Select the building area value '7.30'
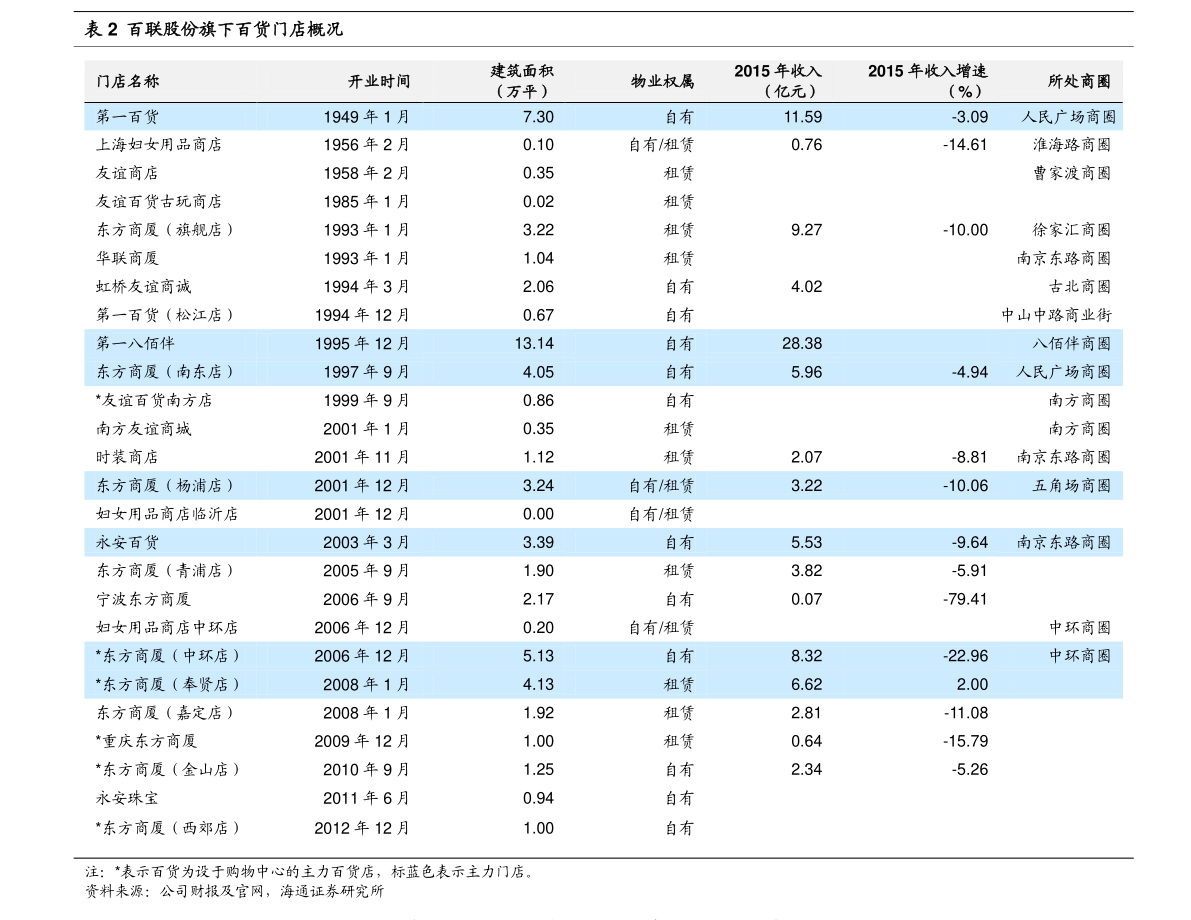The width and height of the screenshot is (1191, 920). (538, 117)
